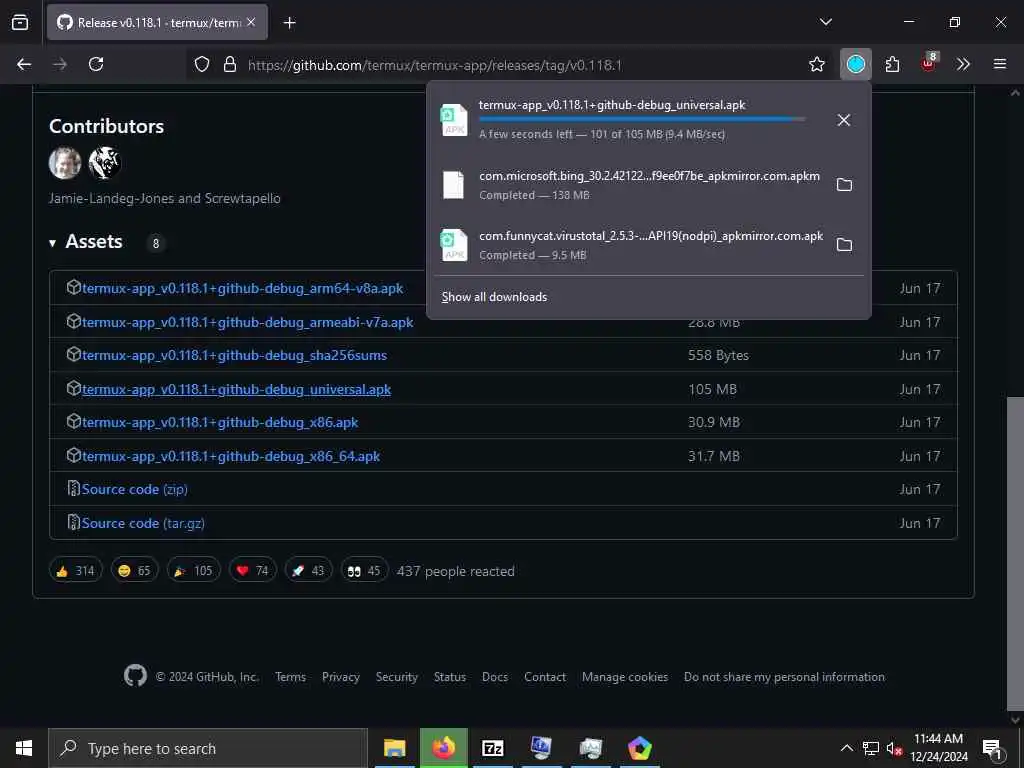The height and width of the screenshot is (768, 1024).
Task: Download termux sha256sums file
Action: tap(234, 356)
